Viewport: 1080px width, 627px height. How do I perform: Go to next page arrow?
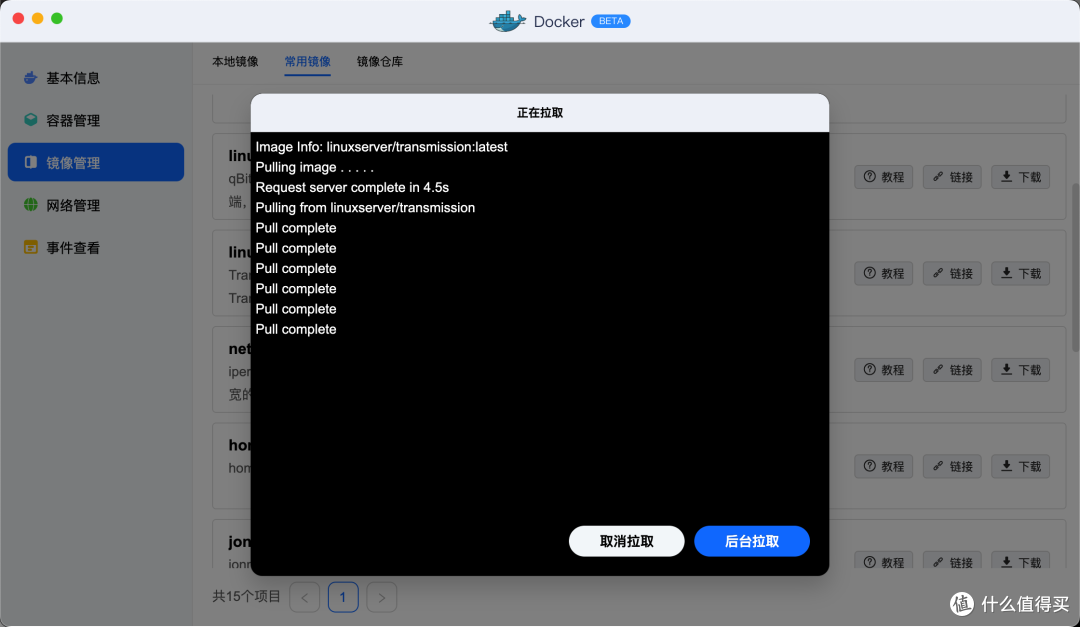point(382,597)
